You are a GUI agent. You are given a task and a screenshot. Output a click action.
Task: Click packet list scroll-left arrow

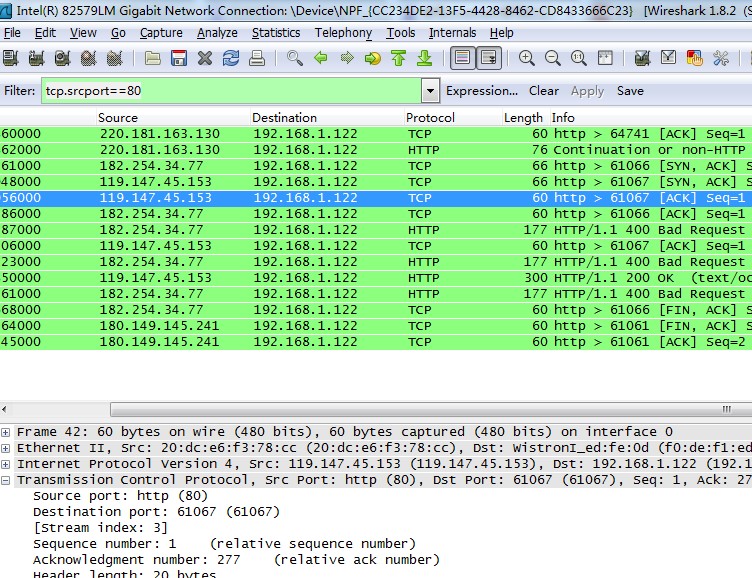tap(4, 409)
